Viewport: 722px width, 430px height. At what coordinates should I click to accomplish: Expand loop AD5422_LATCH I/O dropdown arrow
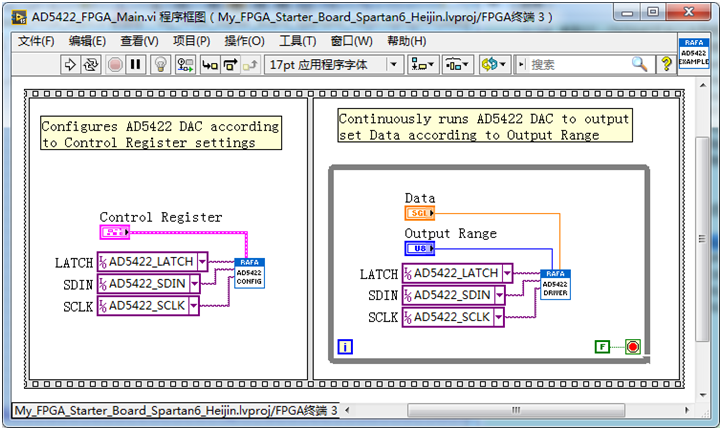point(507,273)
